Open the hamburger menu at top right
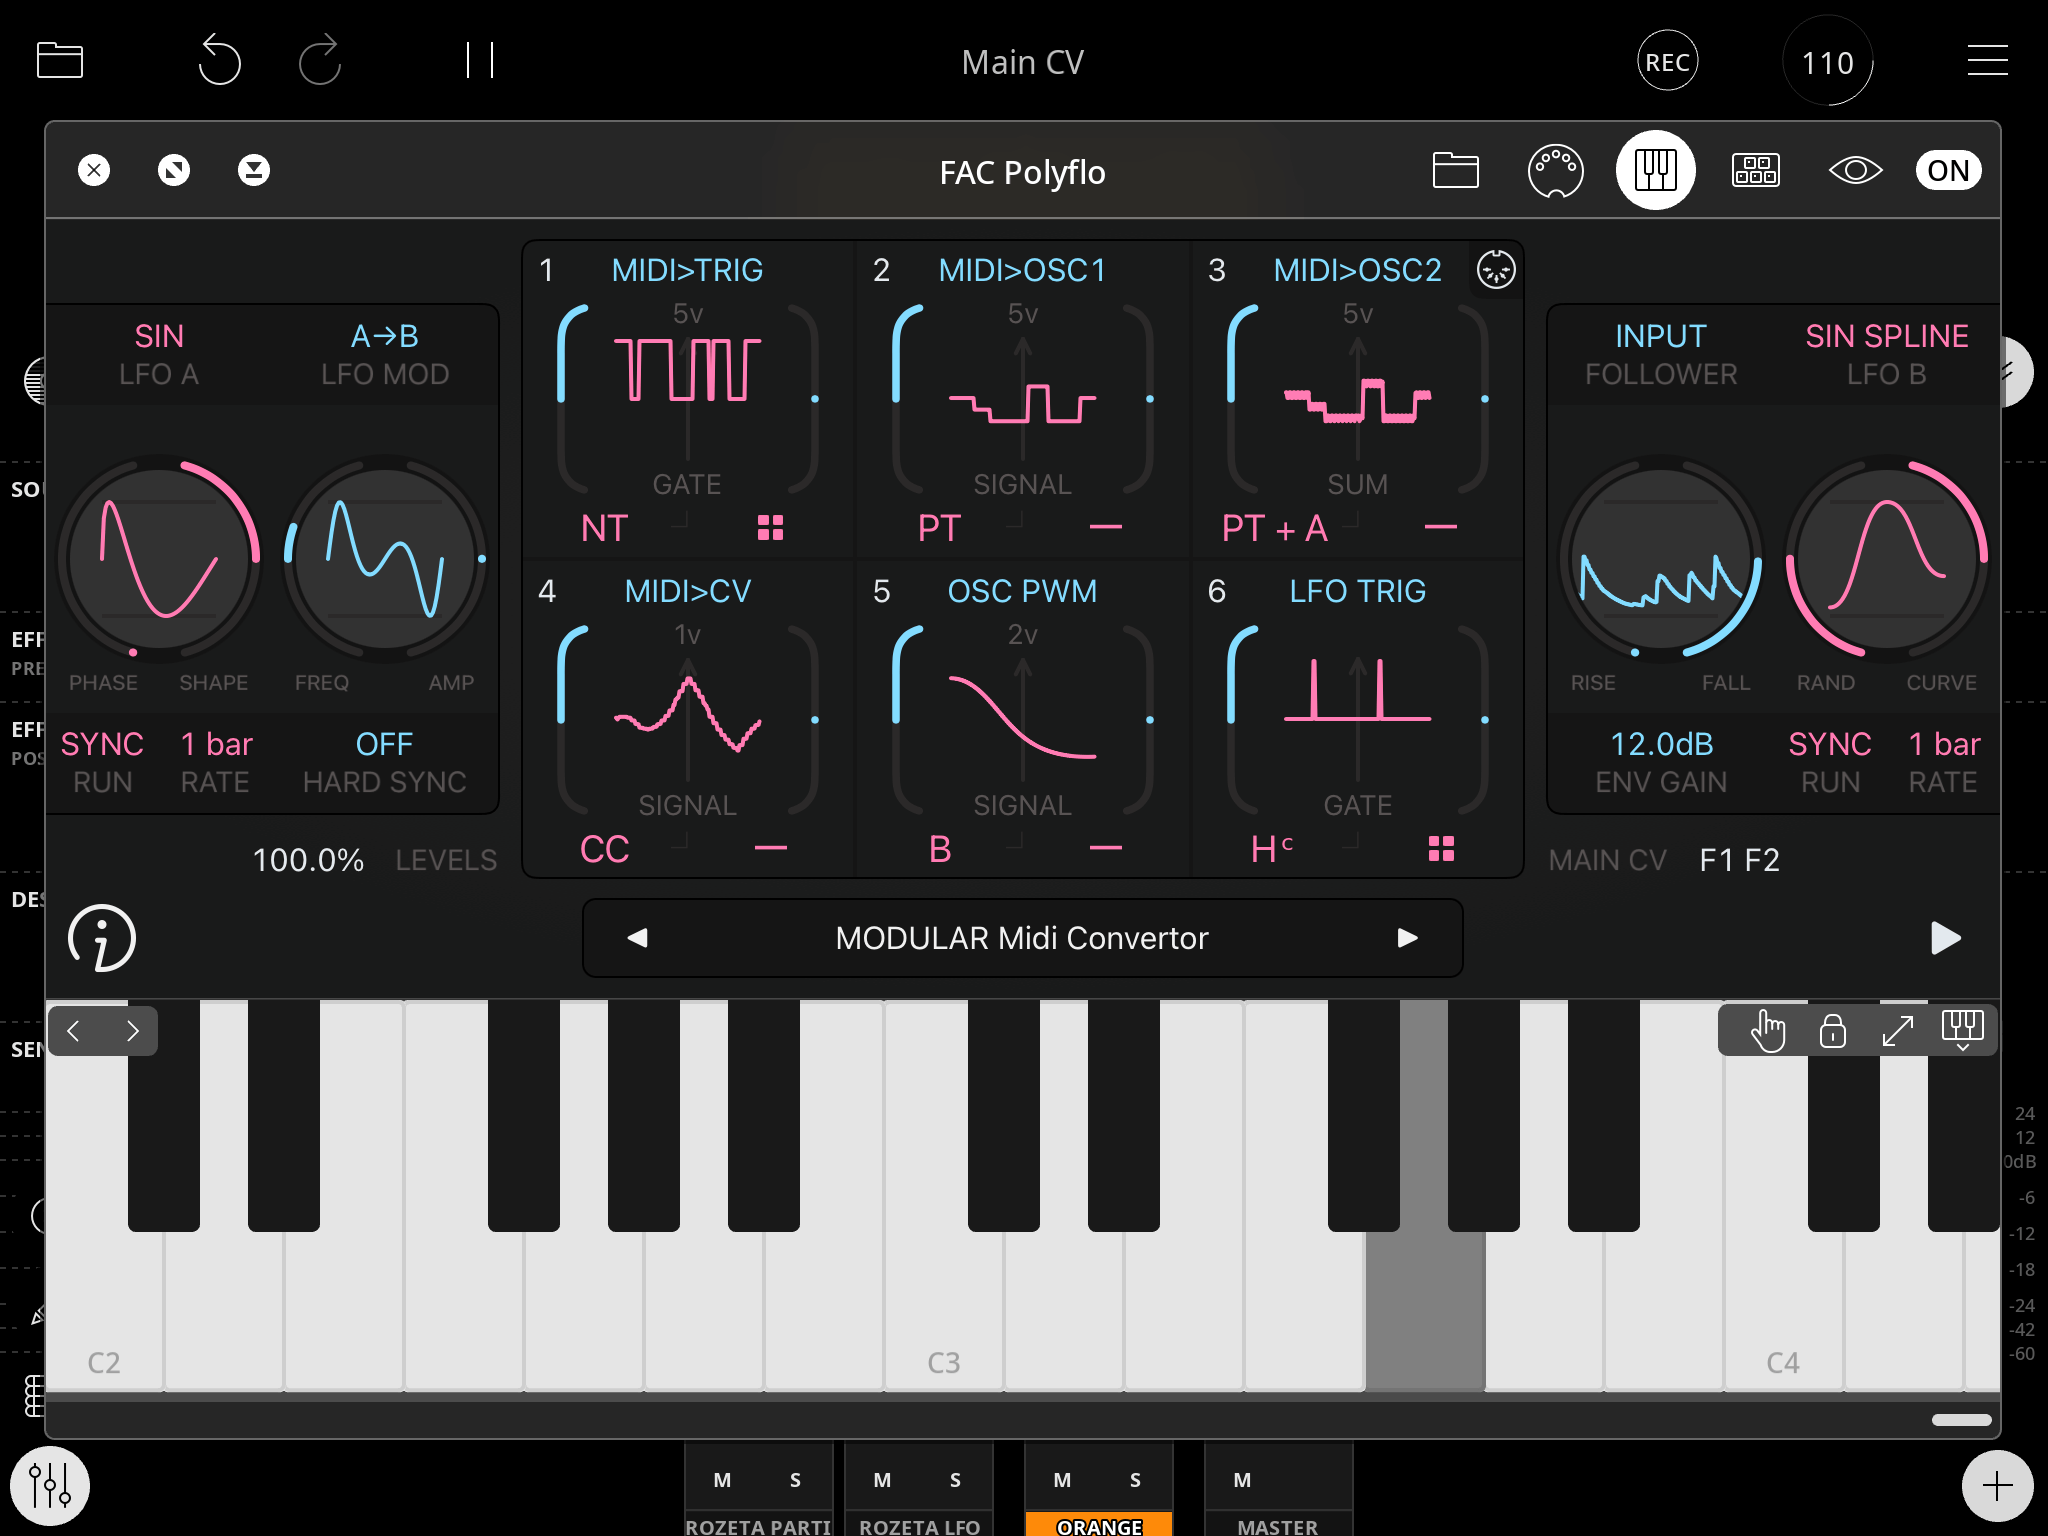2048x1536 pixels. click(x=1987, y=61)
